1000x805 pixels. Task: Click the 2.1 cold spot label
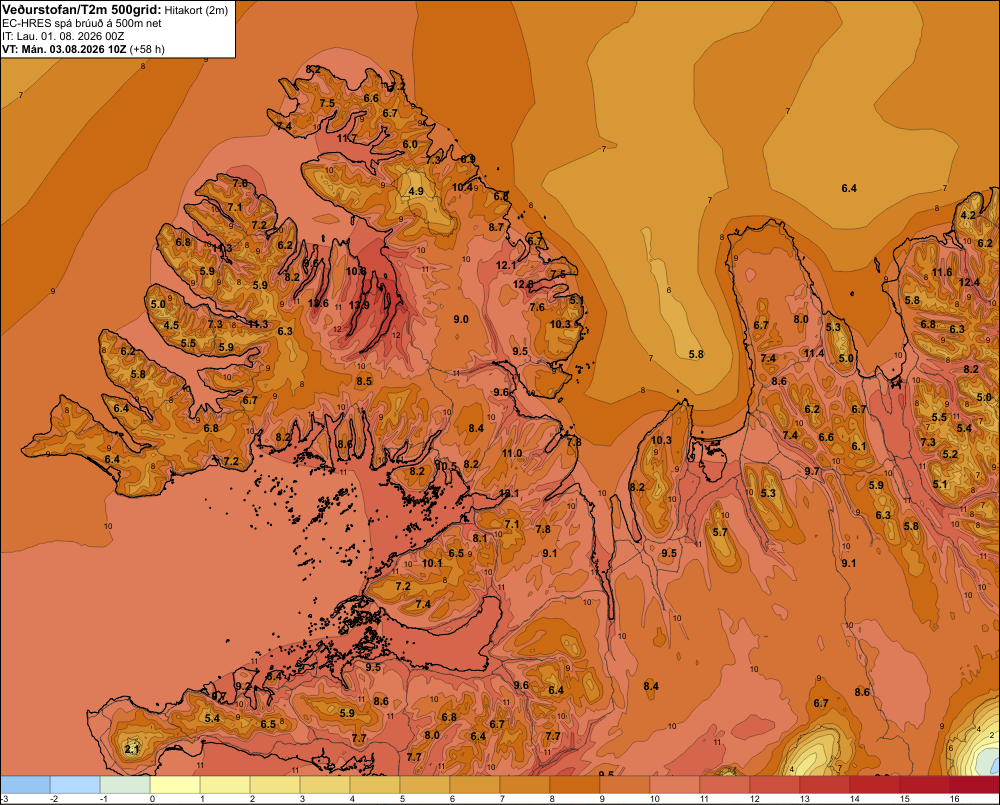[x=131, y=749]
